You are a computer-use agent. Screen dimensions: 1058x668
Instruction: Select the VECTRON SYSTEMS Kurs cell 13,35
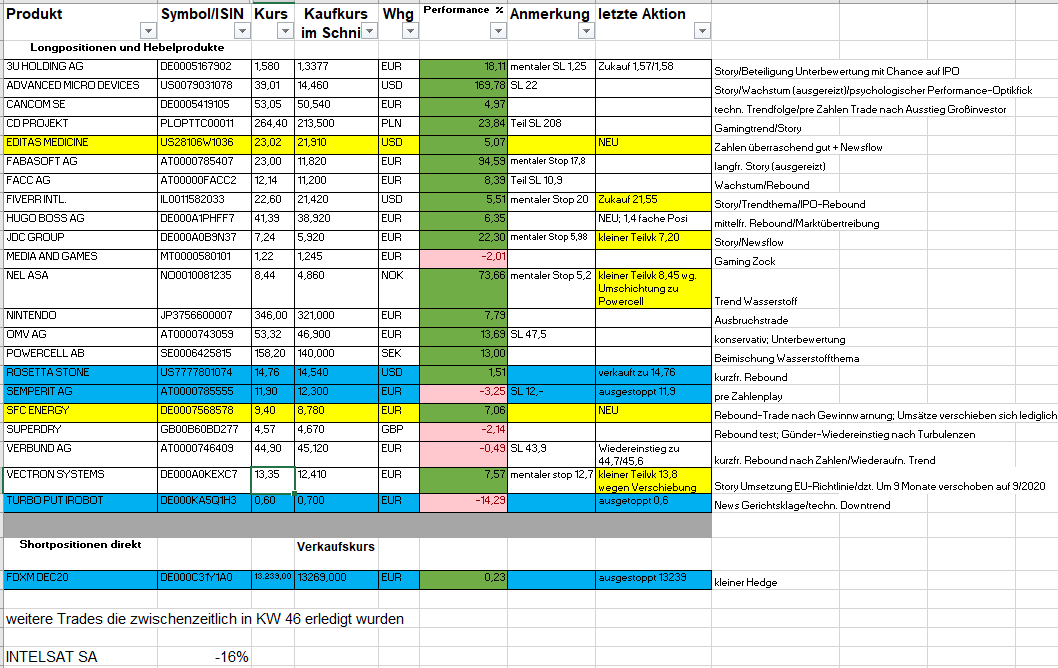[x=272, y=475]
